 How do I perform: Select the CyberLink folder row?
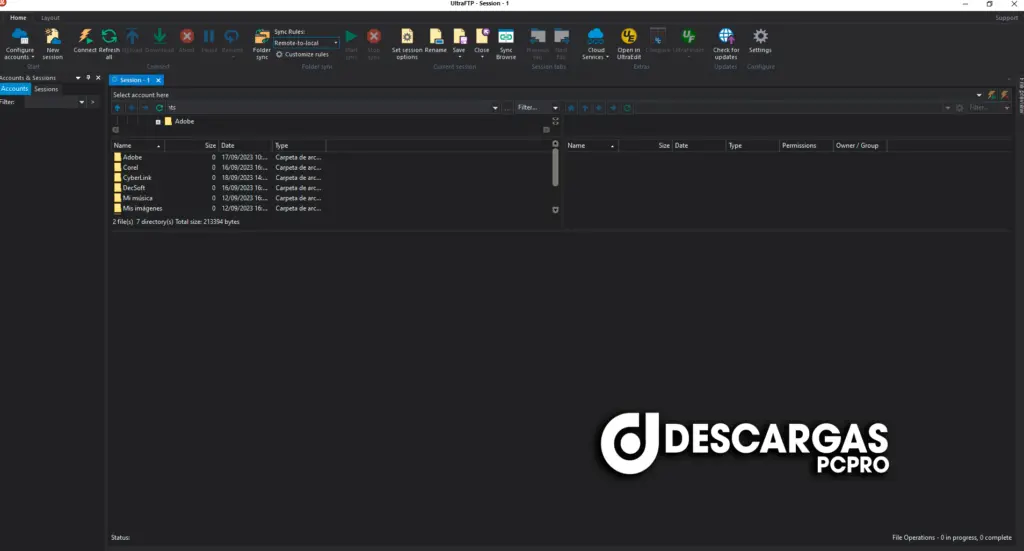[x=217, y=178]
